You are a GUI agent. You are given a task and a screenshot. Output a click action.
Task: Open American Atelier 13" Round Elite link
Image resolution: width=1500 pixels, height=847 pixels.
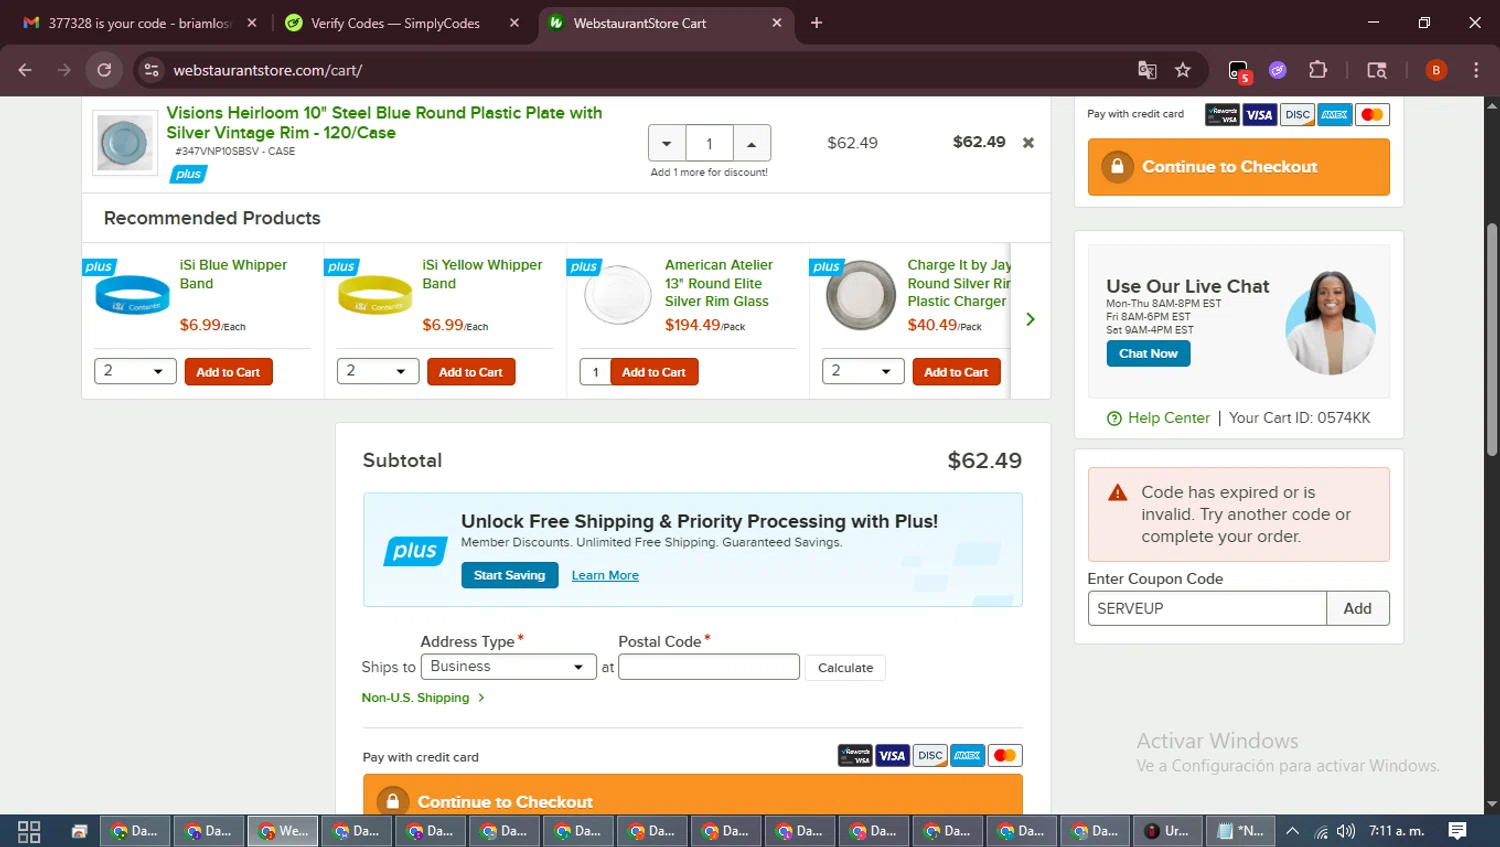point(719,283)
